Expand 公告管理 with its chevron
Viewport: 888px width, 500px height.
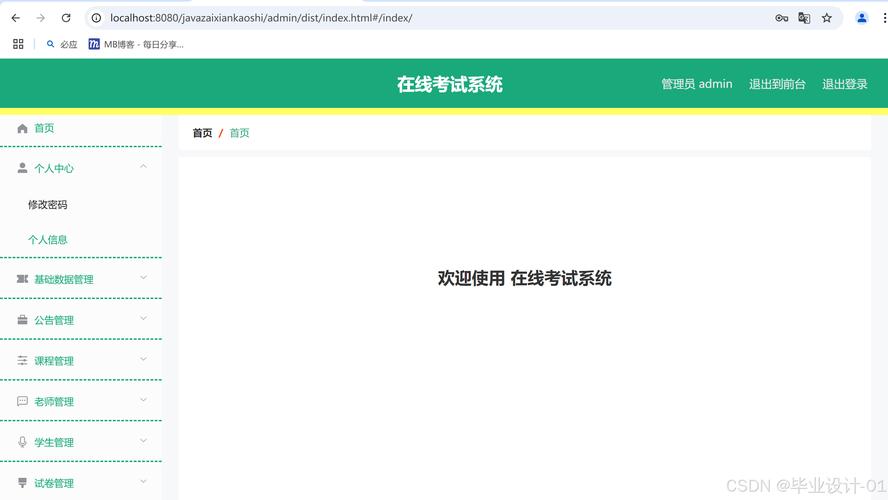tap(143, 318)
